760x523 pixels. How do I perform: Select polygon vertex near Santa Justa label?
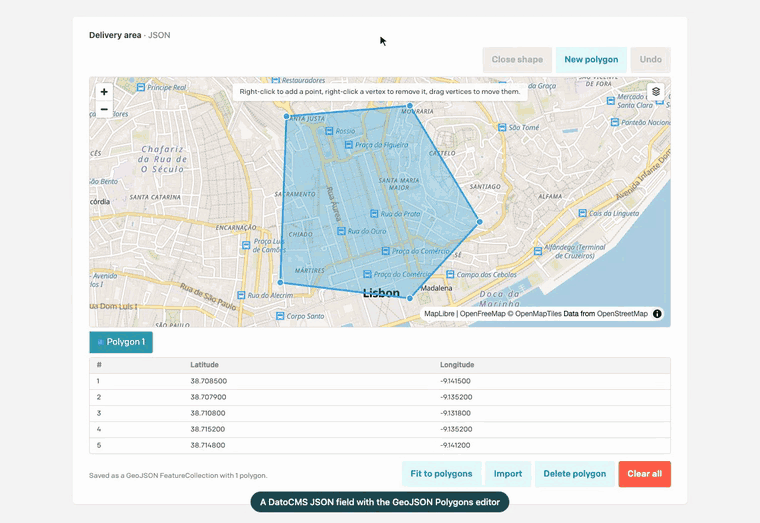[x=286, y=116]
